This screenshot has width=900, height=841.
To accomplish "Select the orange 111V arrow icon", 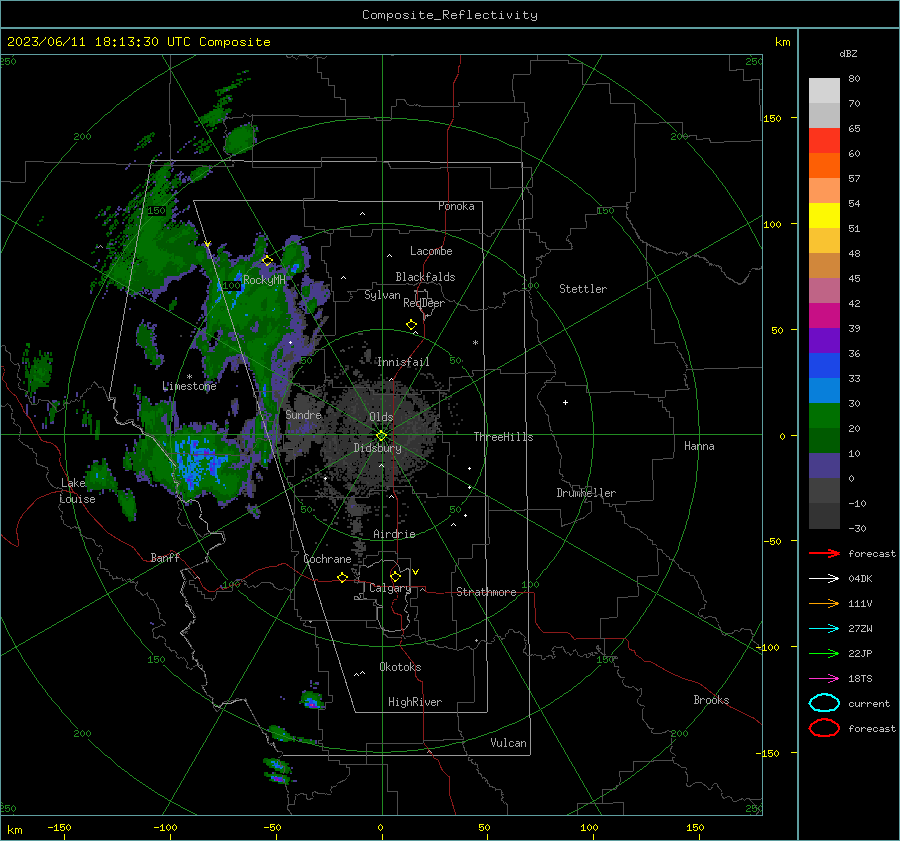I will (x=824, y=603).
